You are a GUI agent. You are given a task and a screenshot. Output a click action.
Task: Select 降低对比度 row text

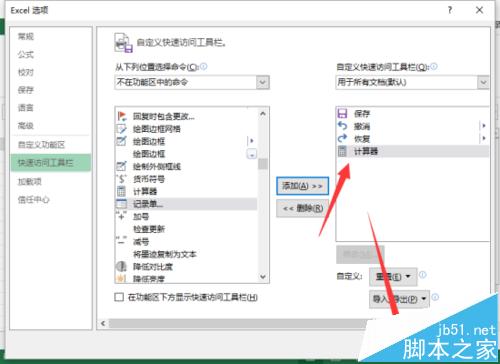click(x=153, y=266)
